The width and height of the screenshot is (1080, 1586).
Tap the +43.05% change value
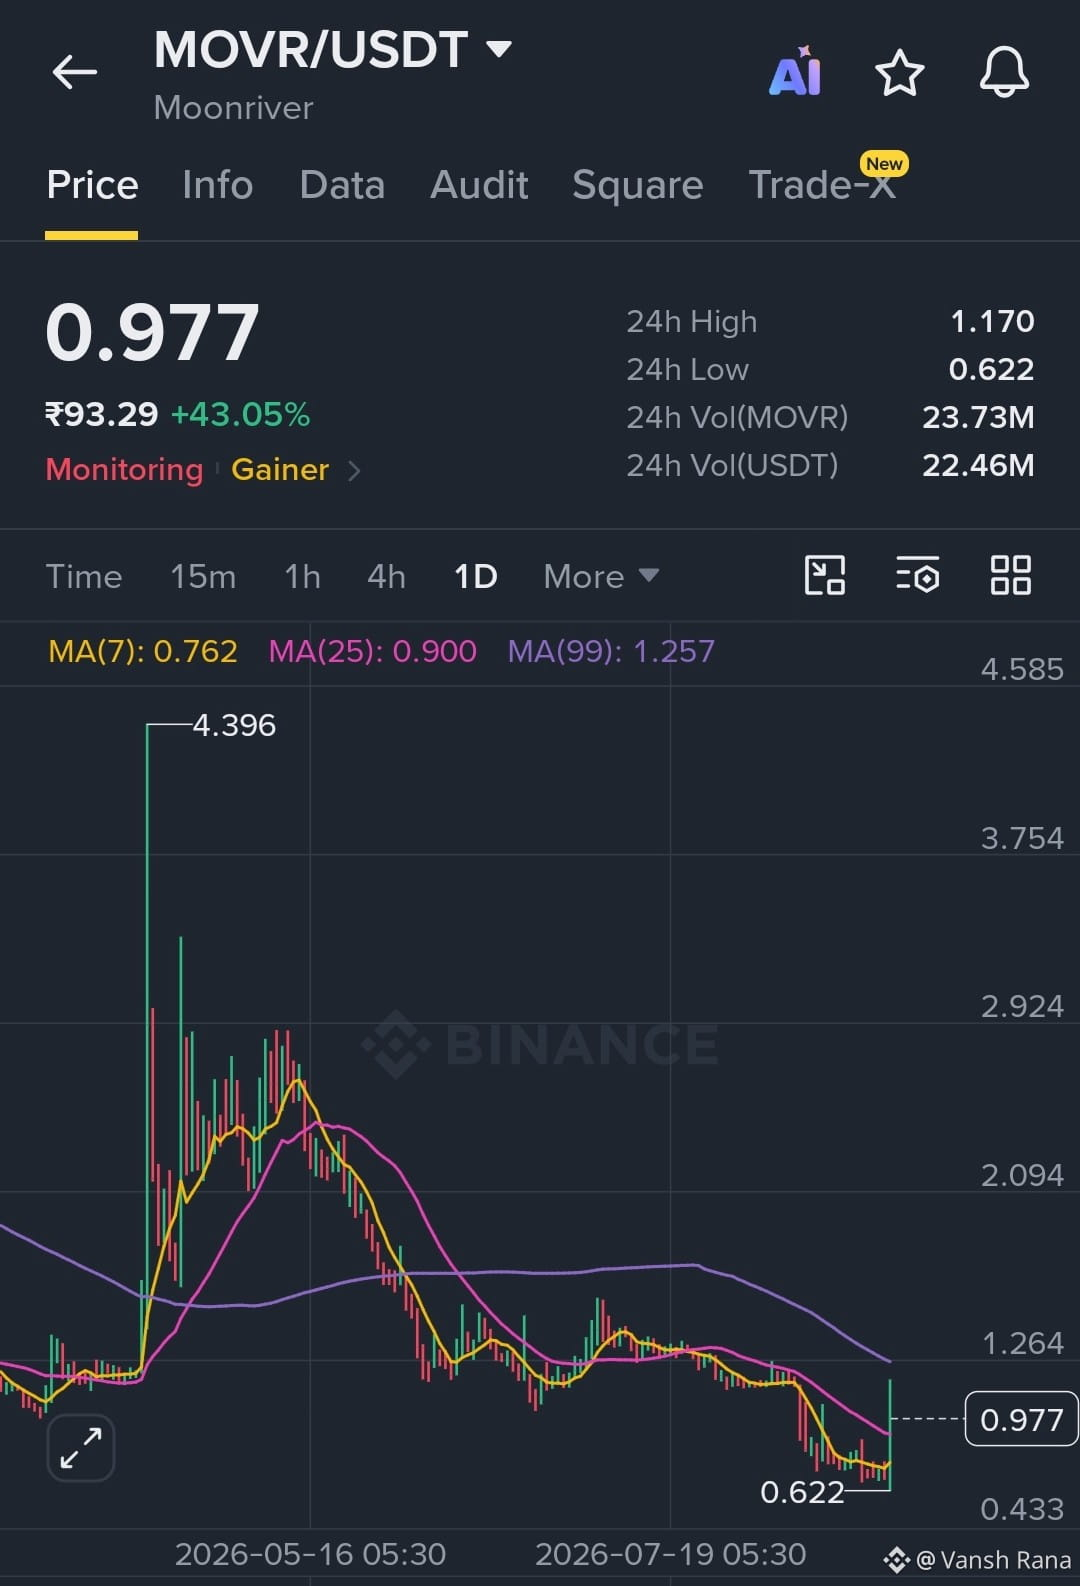coord(241,414)
